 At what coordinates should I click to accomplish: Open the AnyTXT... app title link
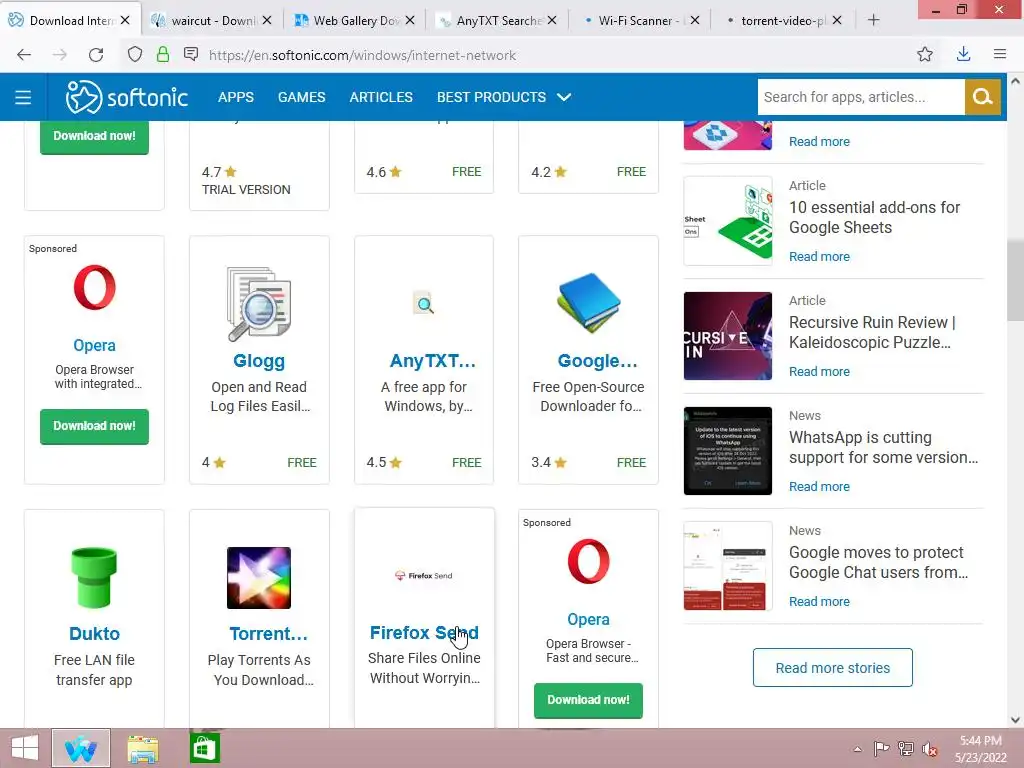(x=432, y=360)
